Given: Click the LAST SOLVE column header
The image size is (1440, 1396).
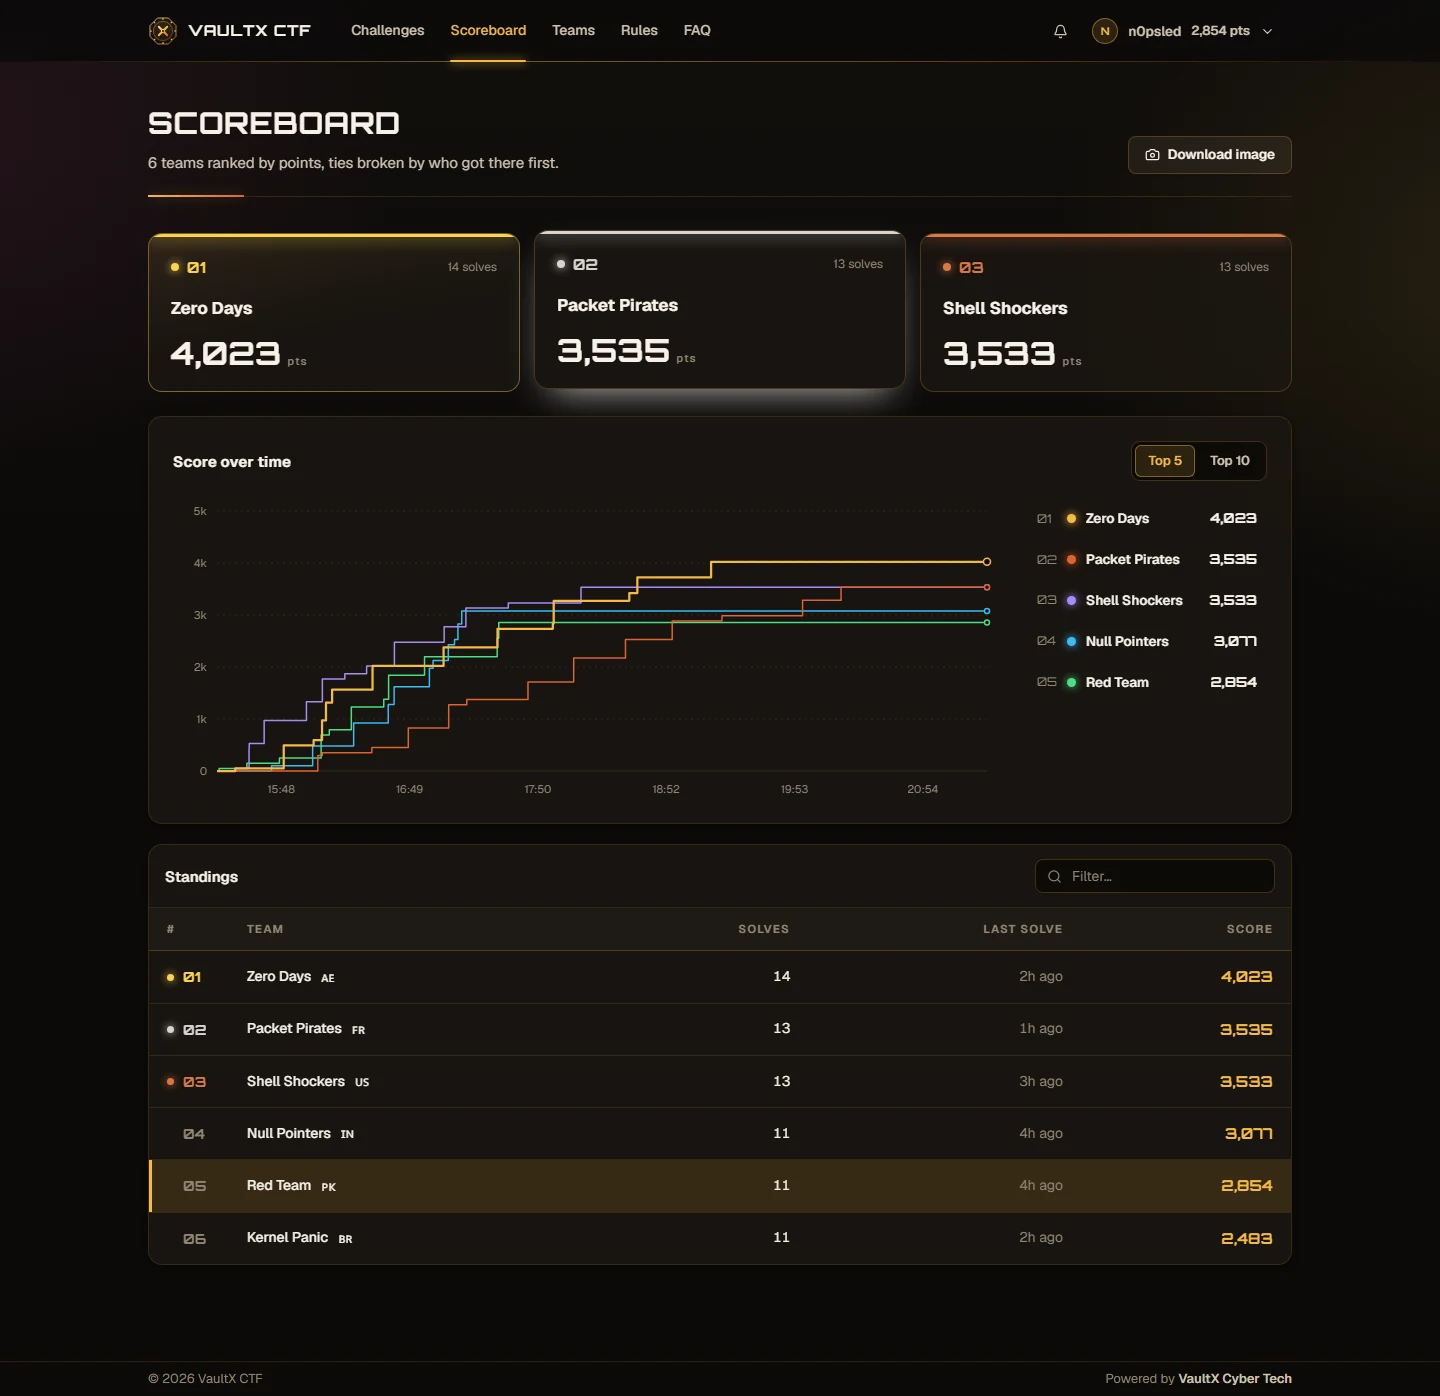Looking at the screenshot, I should 1023,929.
